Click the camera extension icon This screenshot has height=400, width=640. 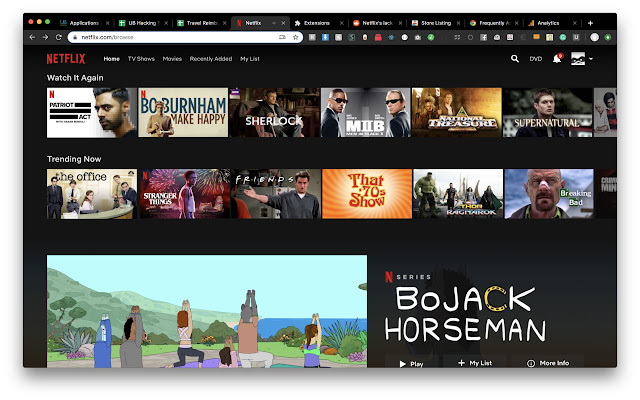(x=418, y=37)
